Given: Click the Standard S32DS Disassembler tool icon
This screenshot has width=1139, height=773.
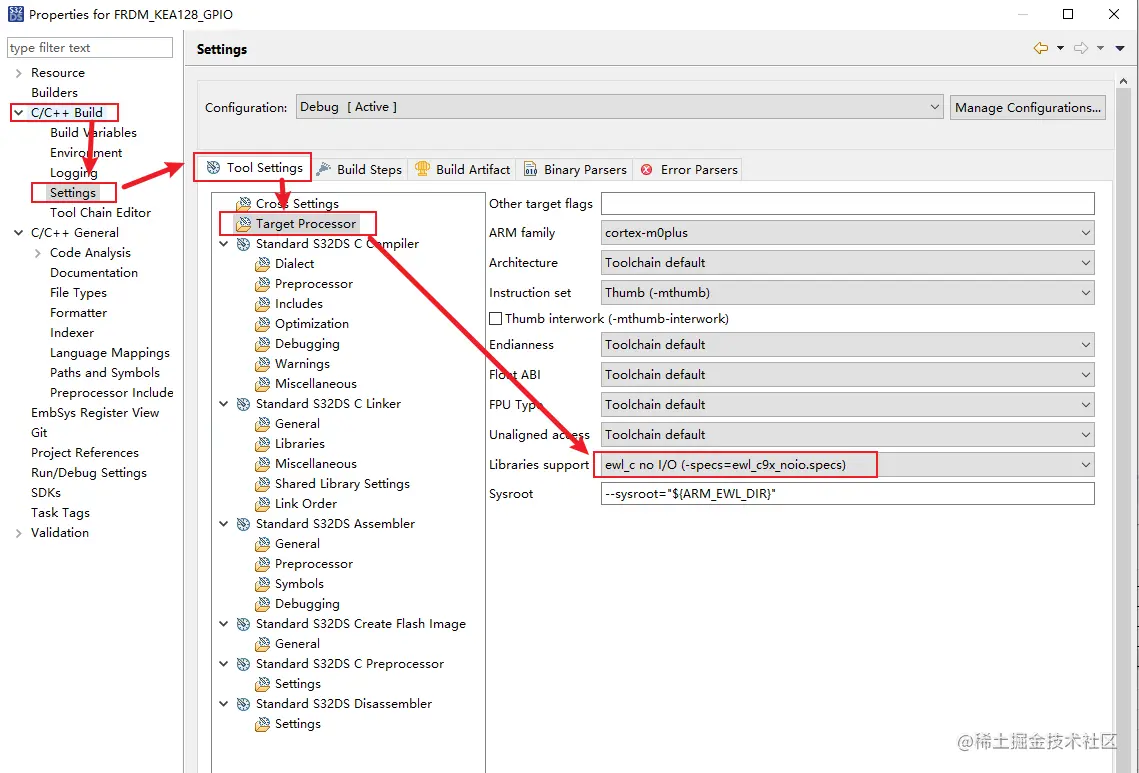Looking at the screenshot, I should pos(243,704).
